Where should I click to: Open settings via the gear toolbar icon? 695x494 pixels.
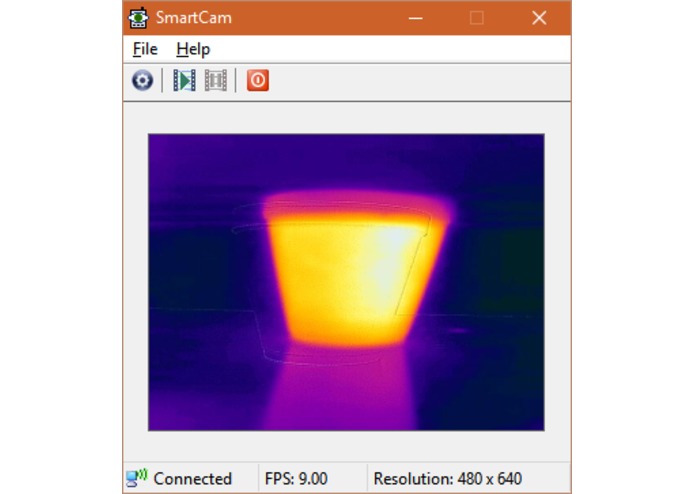pos(143,80)
